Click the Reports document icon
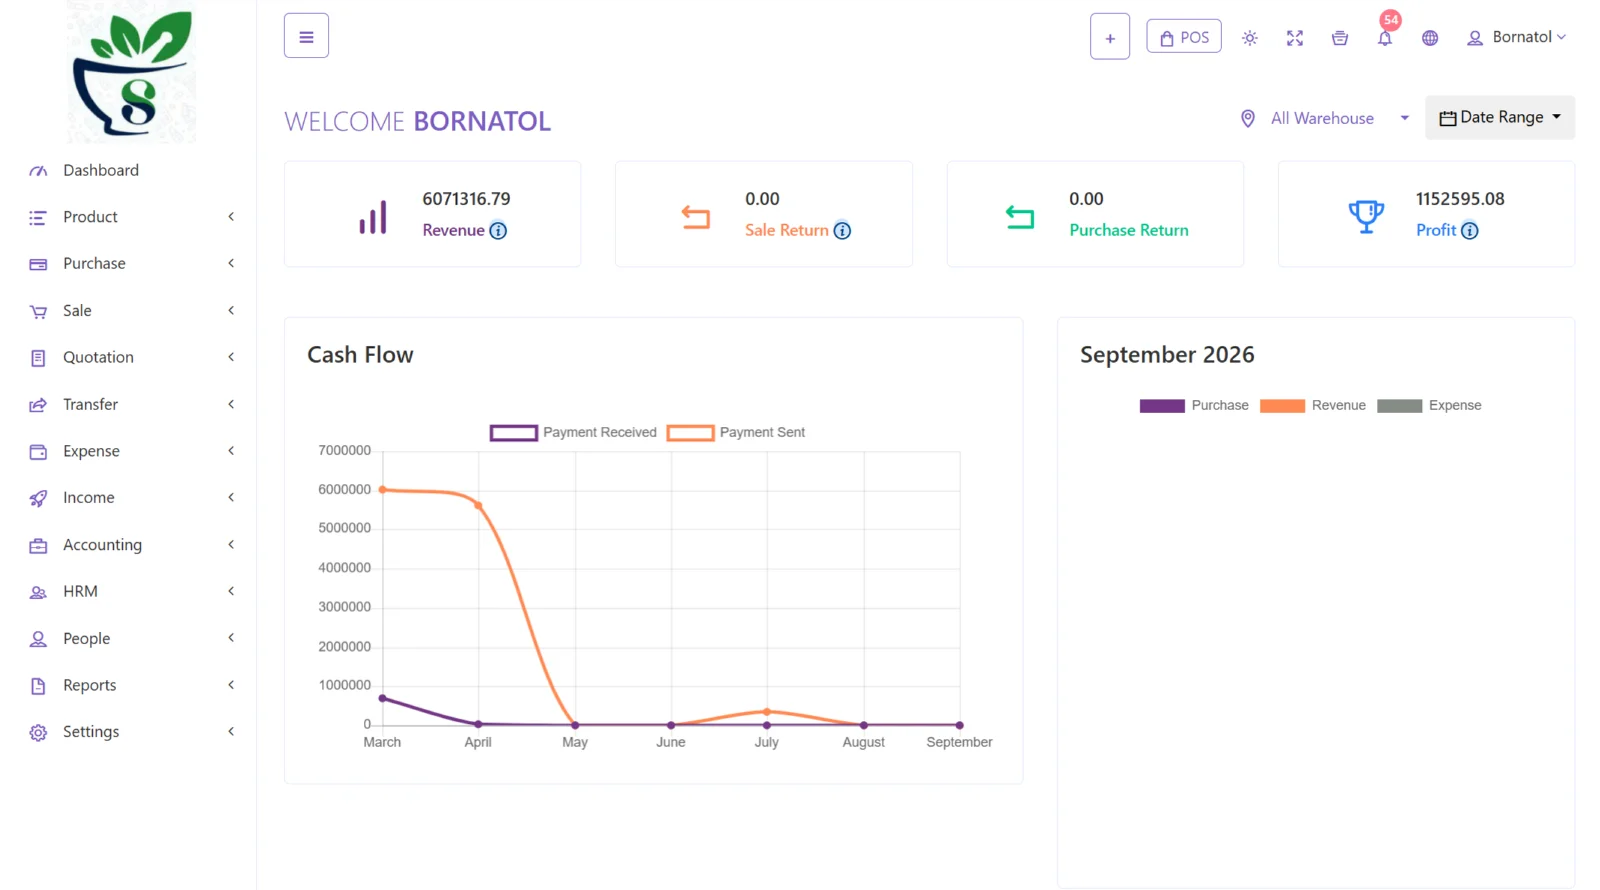1600x890 pixels. click(x=38, y=685)
